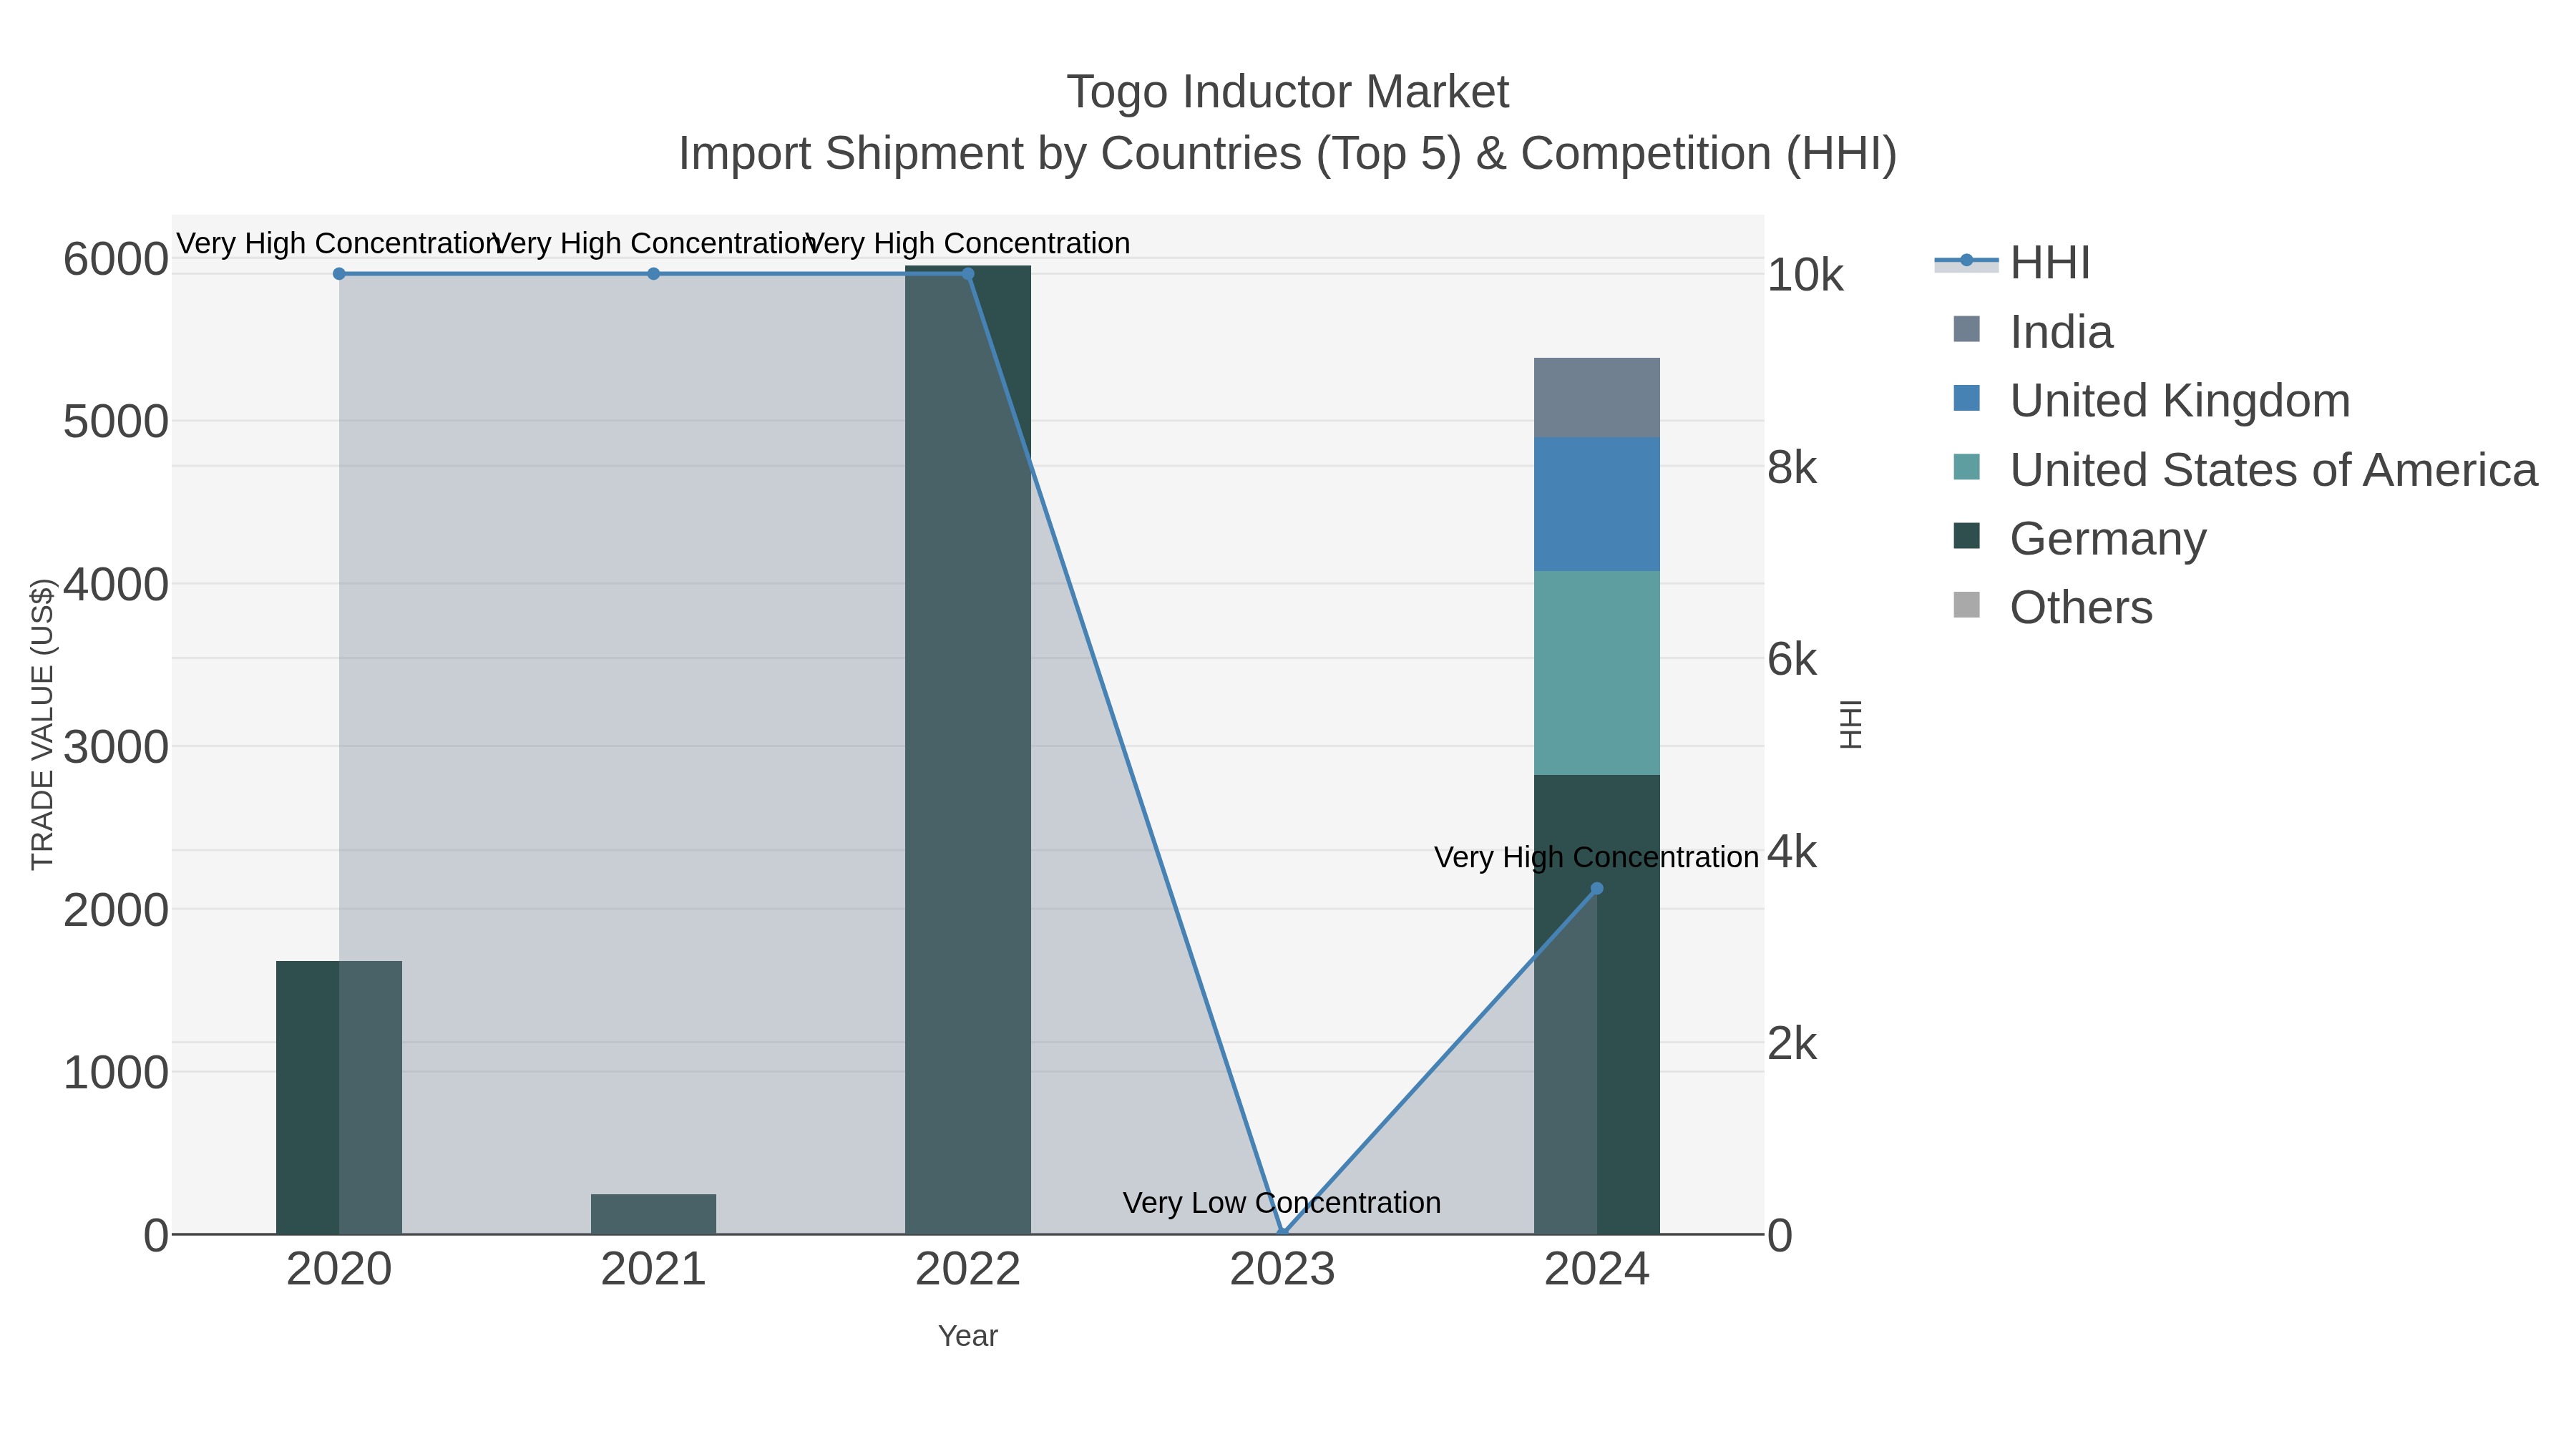
Task: Click the United Kingdom segment of 2024 bar
Action: [1597, 504]
